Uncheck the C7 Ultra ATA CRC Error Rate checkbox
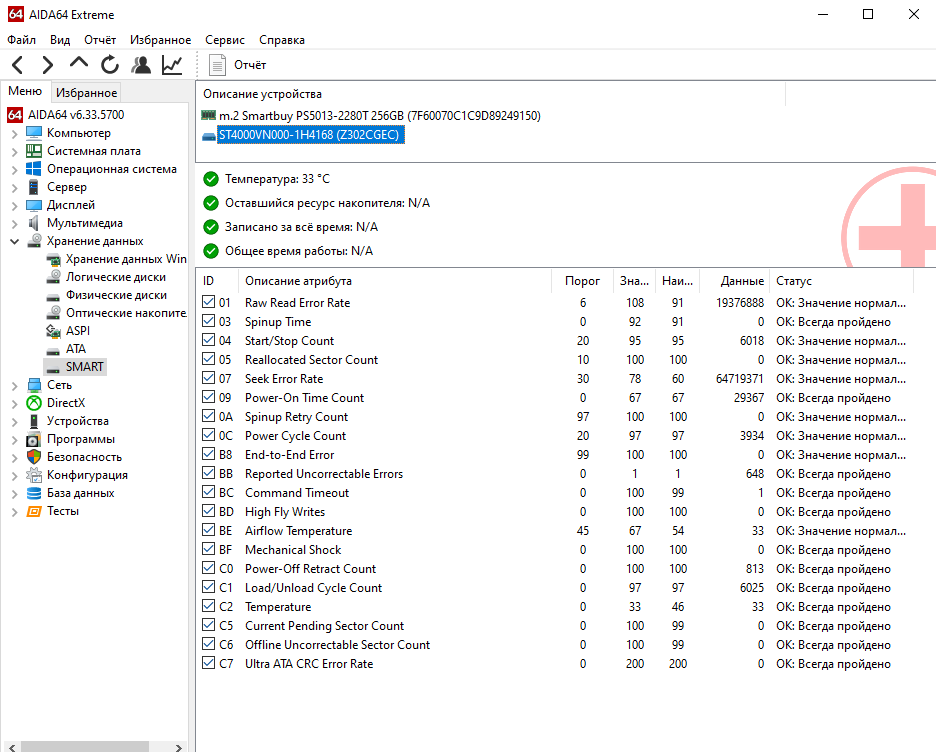936x752 pixels. click(208, 662)
